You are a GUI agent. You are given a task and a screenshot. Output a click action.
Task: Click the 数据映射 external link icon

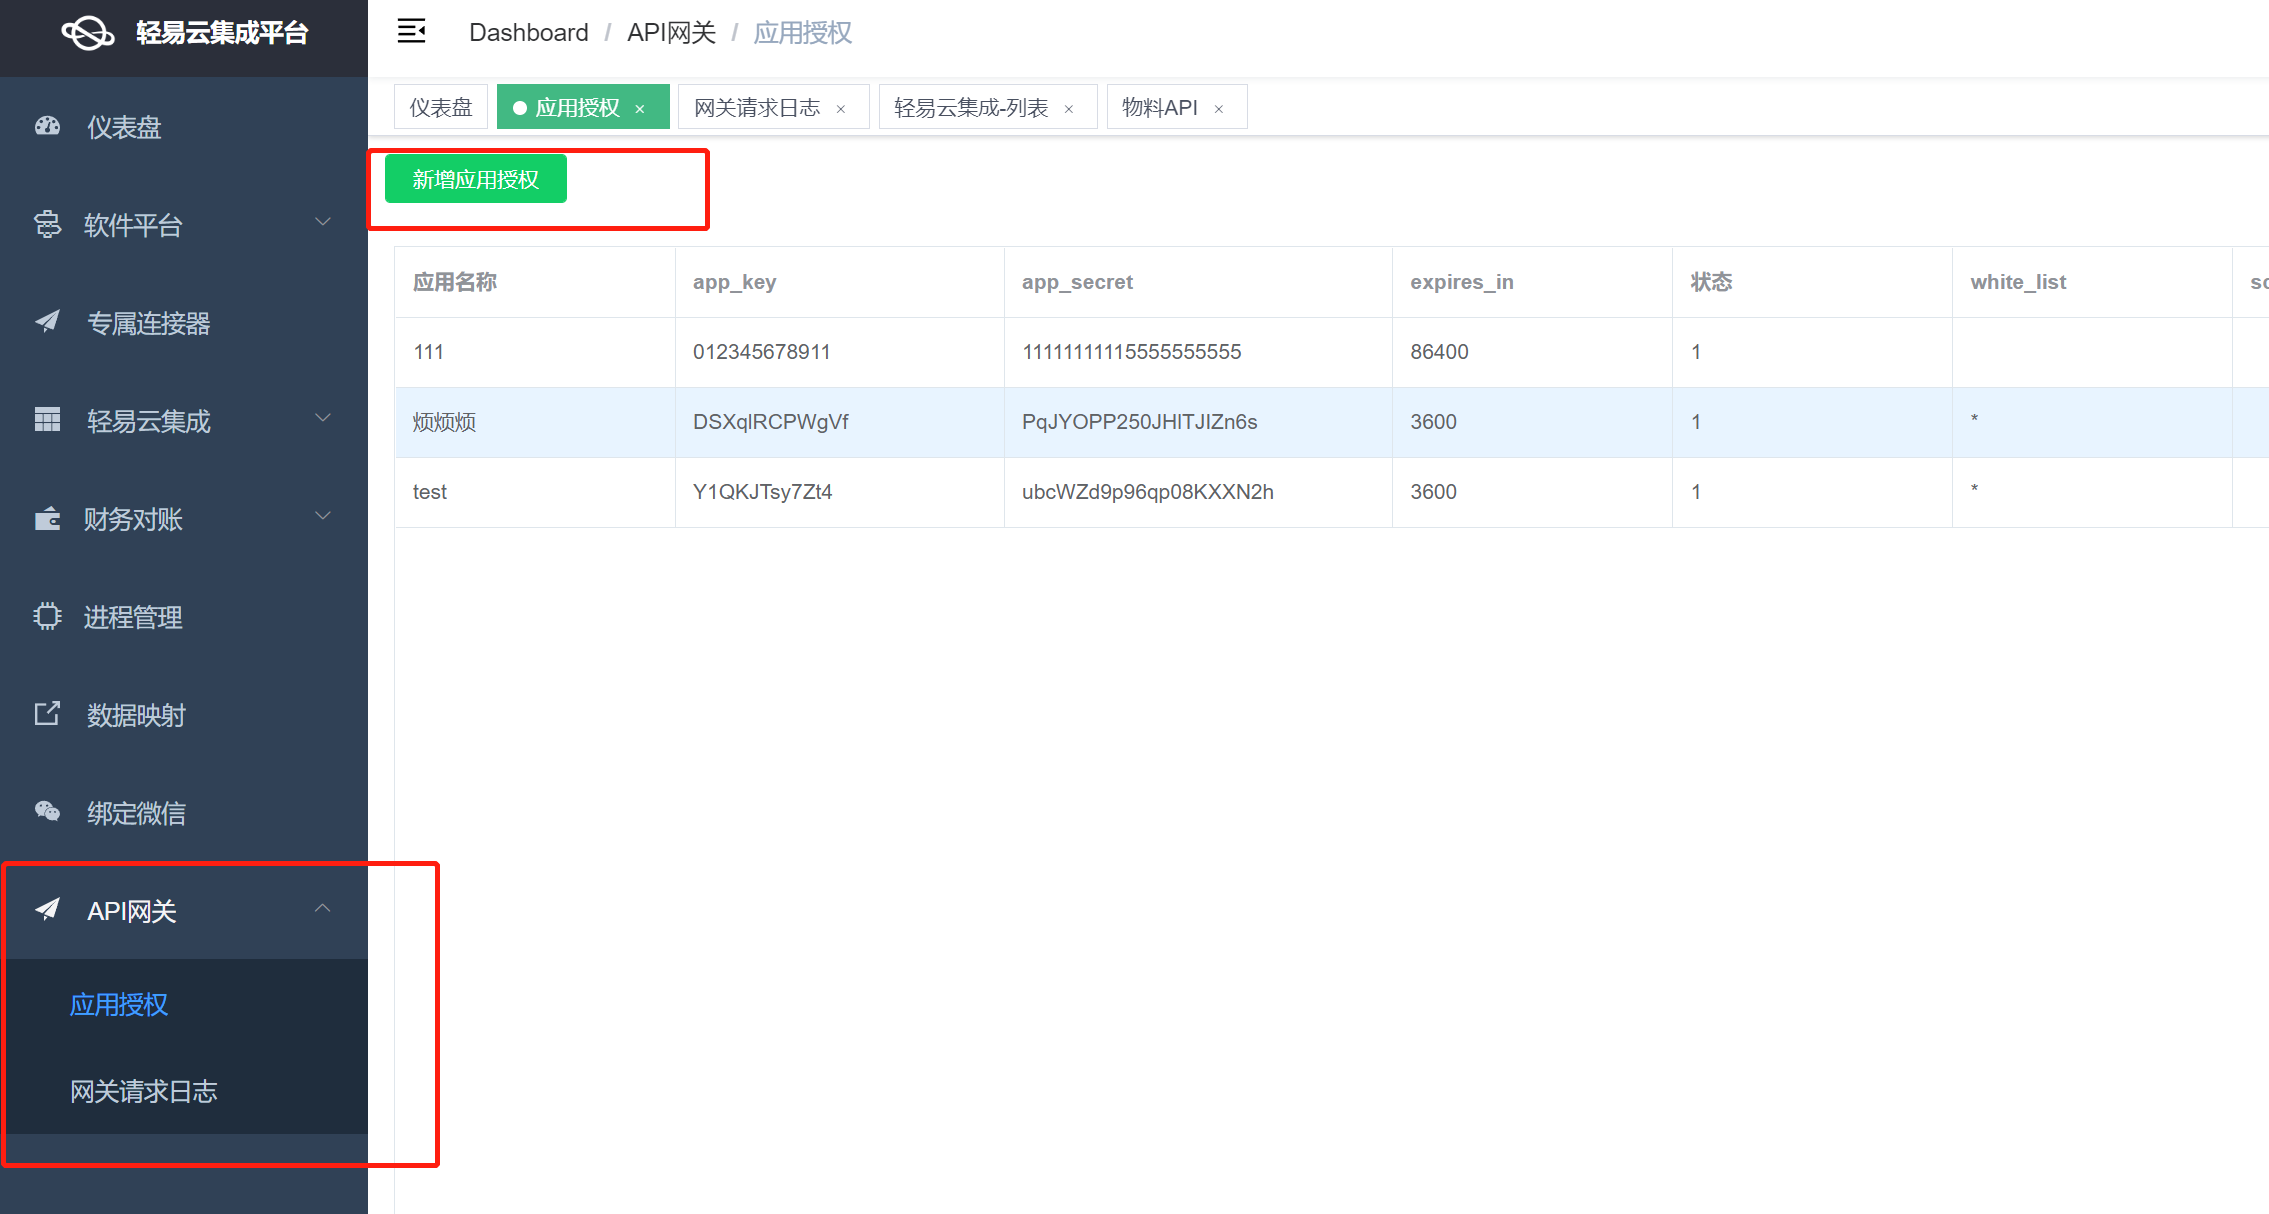pos(47,714)
